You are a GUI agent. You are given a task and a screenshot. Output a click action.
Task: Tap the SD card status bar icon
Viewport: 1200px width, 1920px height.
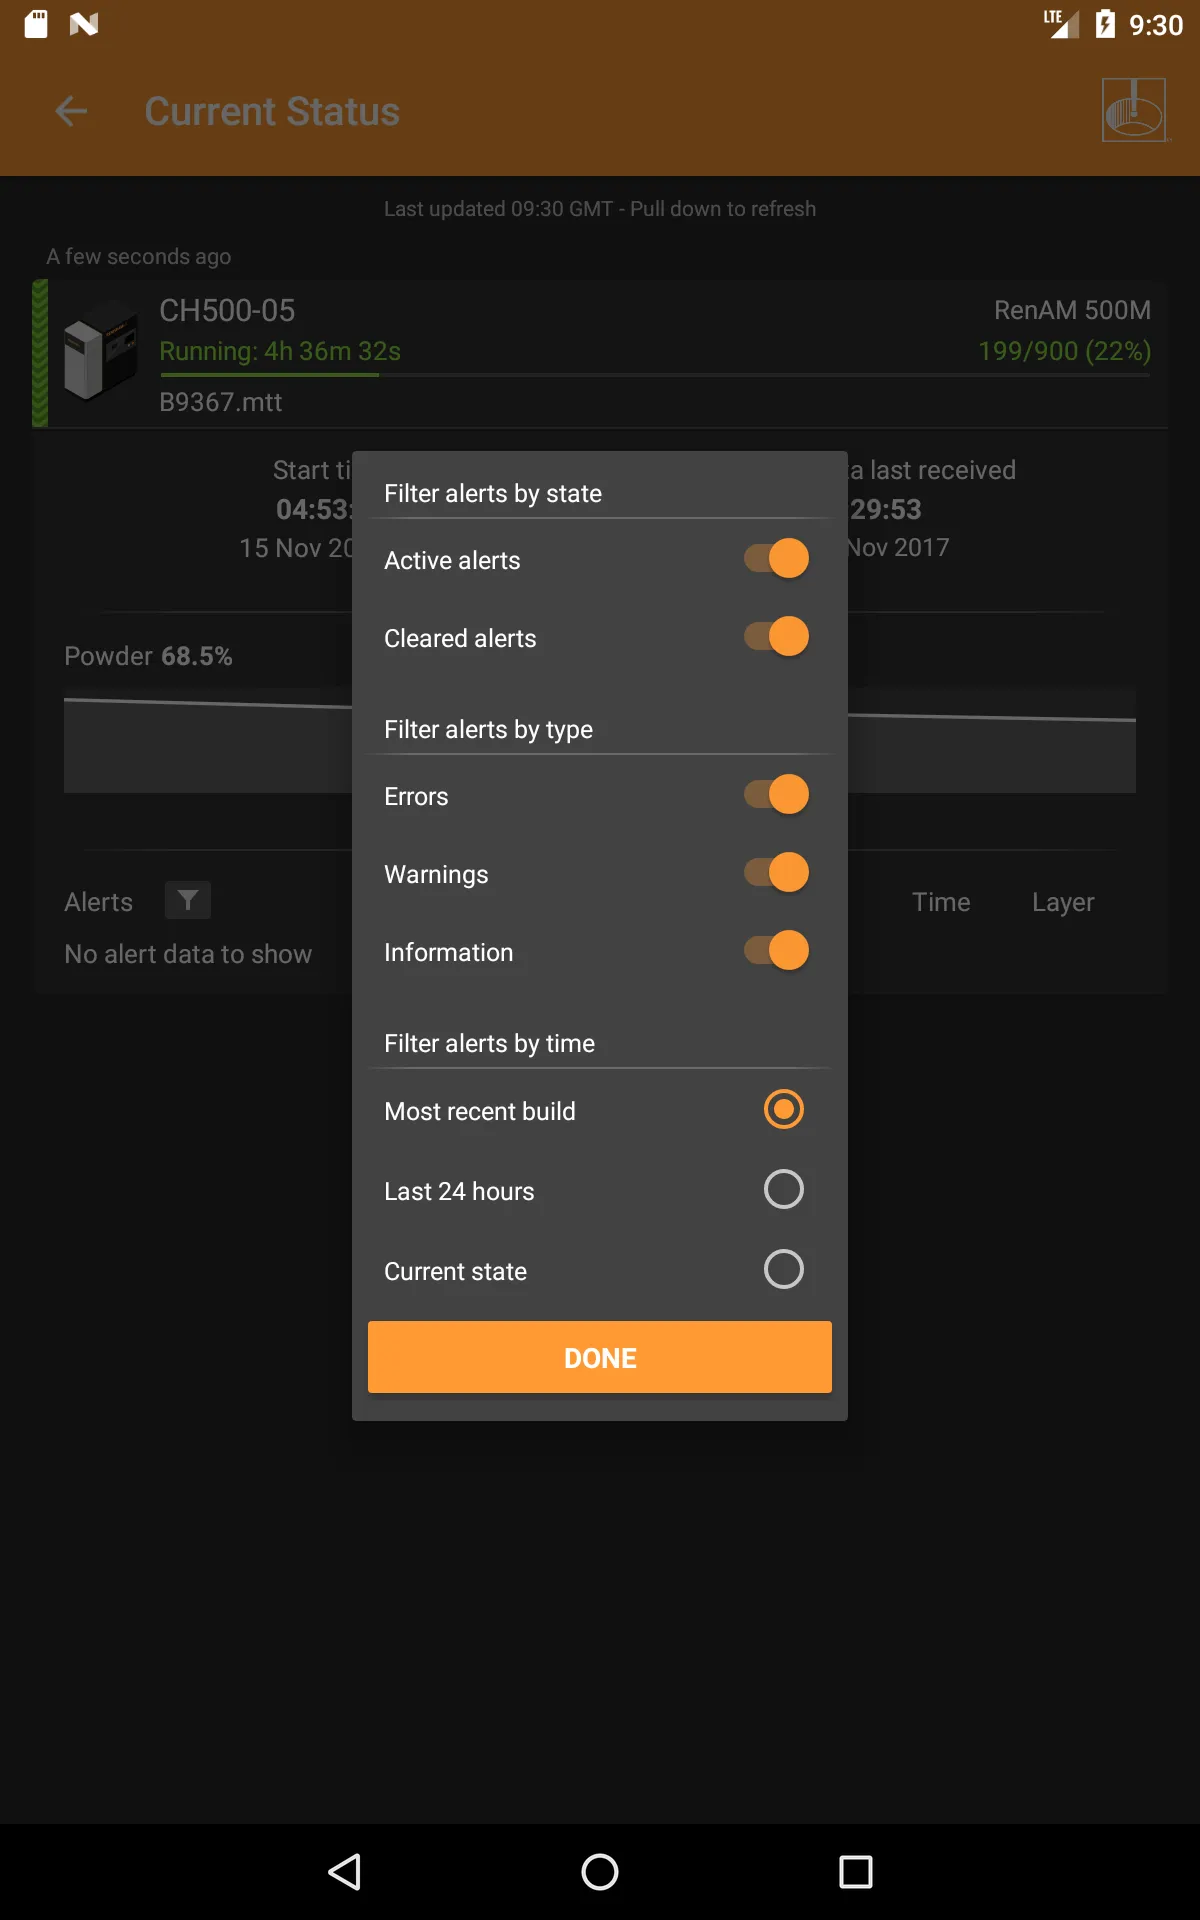[36, 24]
